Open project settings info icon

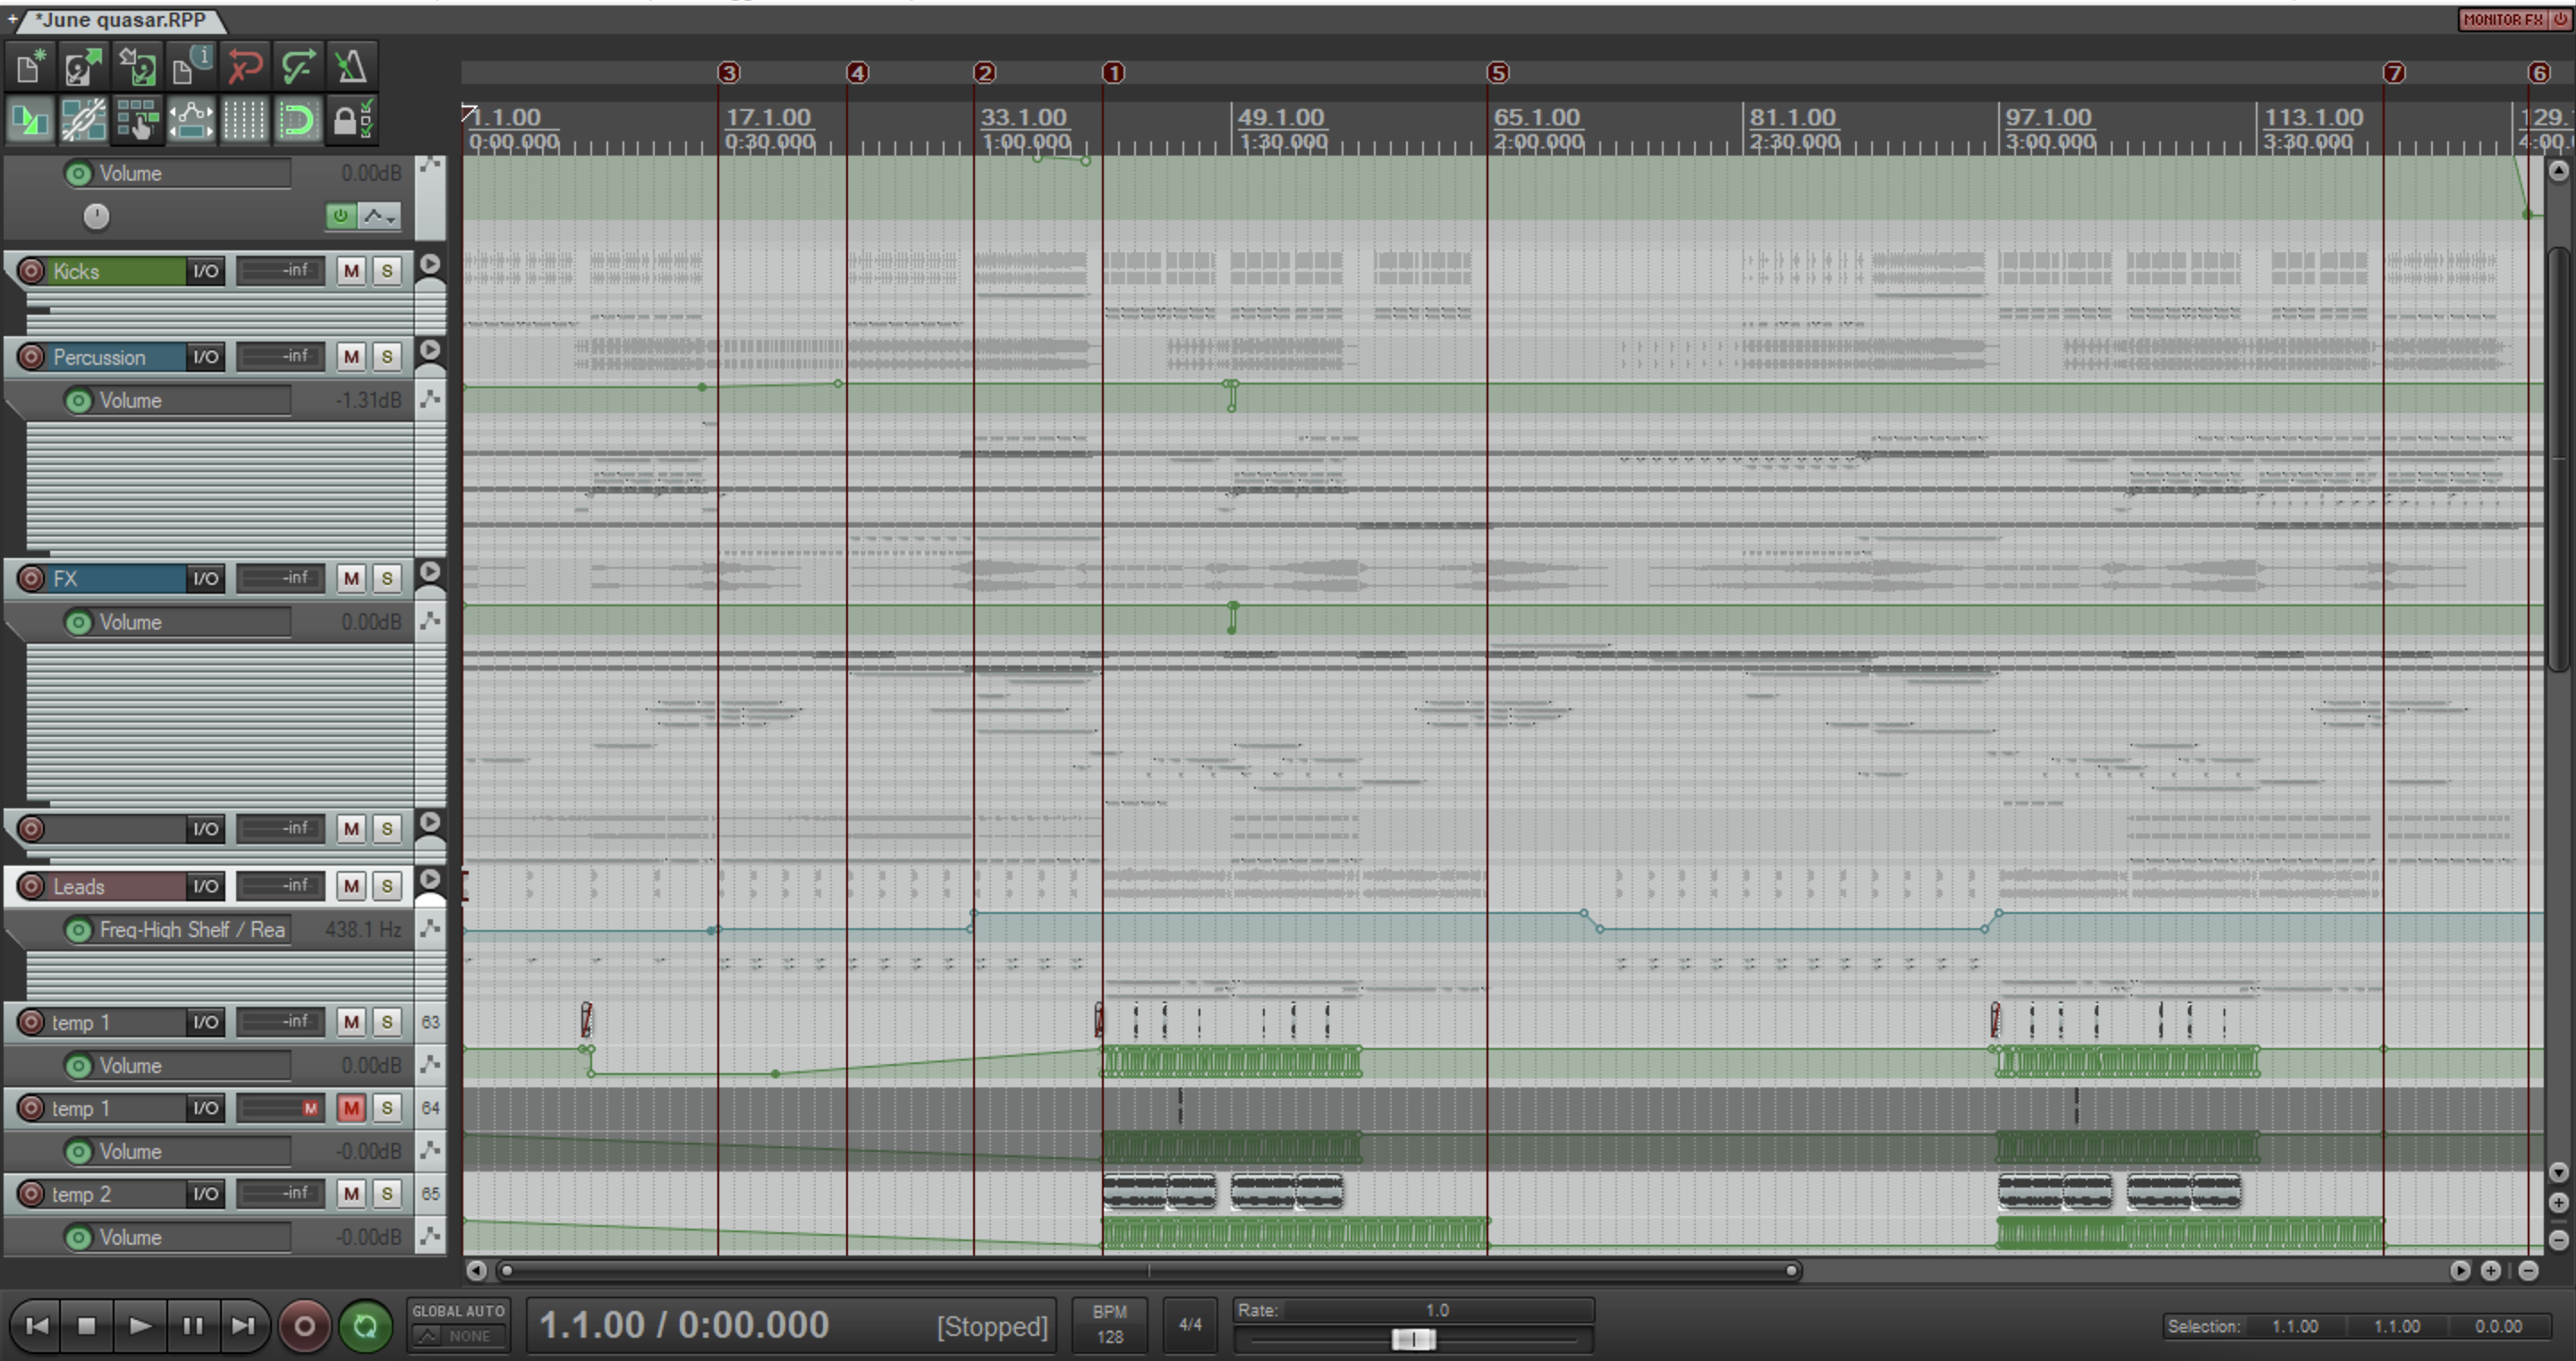pyautogui.click(x=190, y=67)
